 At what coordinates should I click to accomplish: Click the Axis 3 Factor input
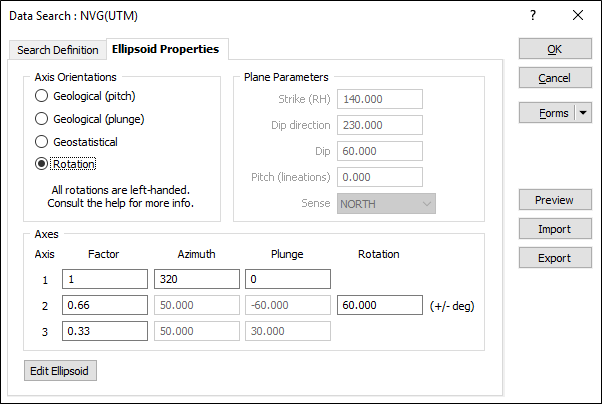[105, 331]
